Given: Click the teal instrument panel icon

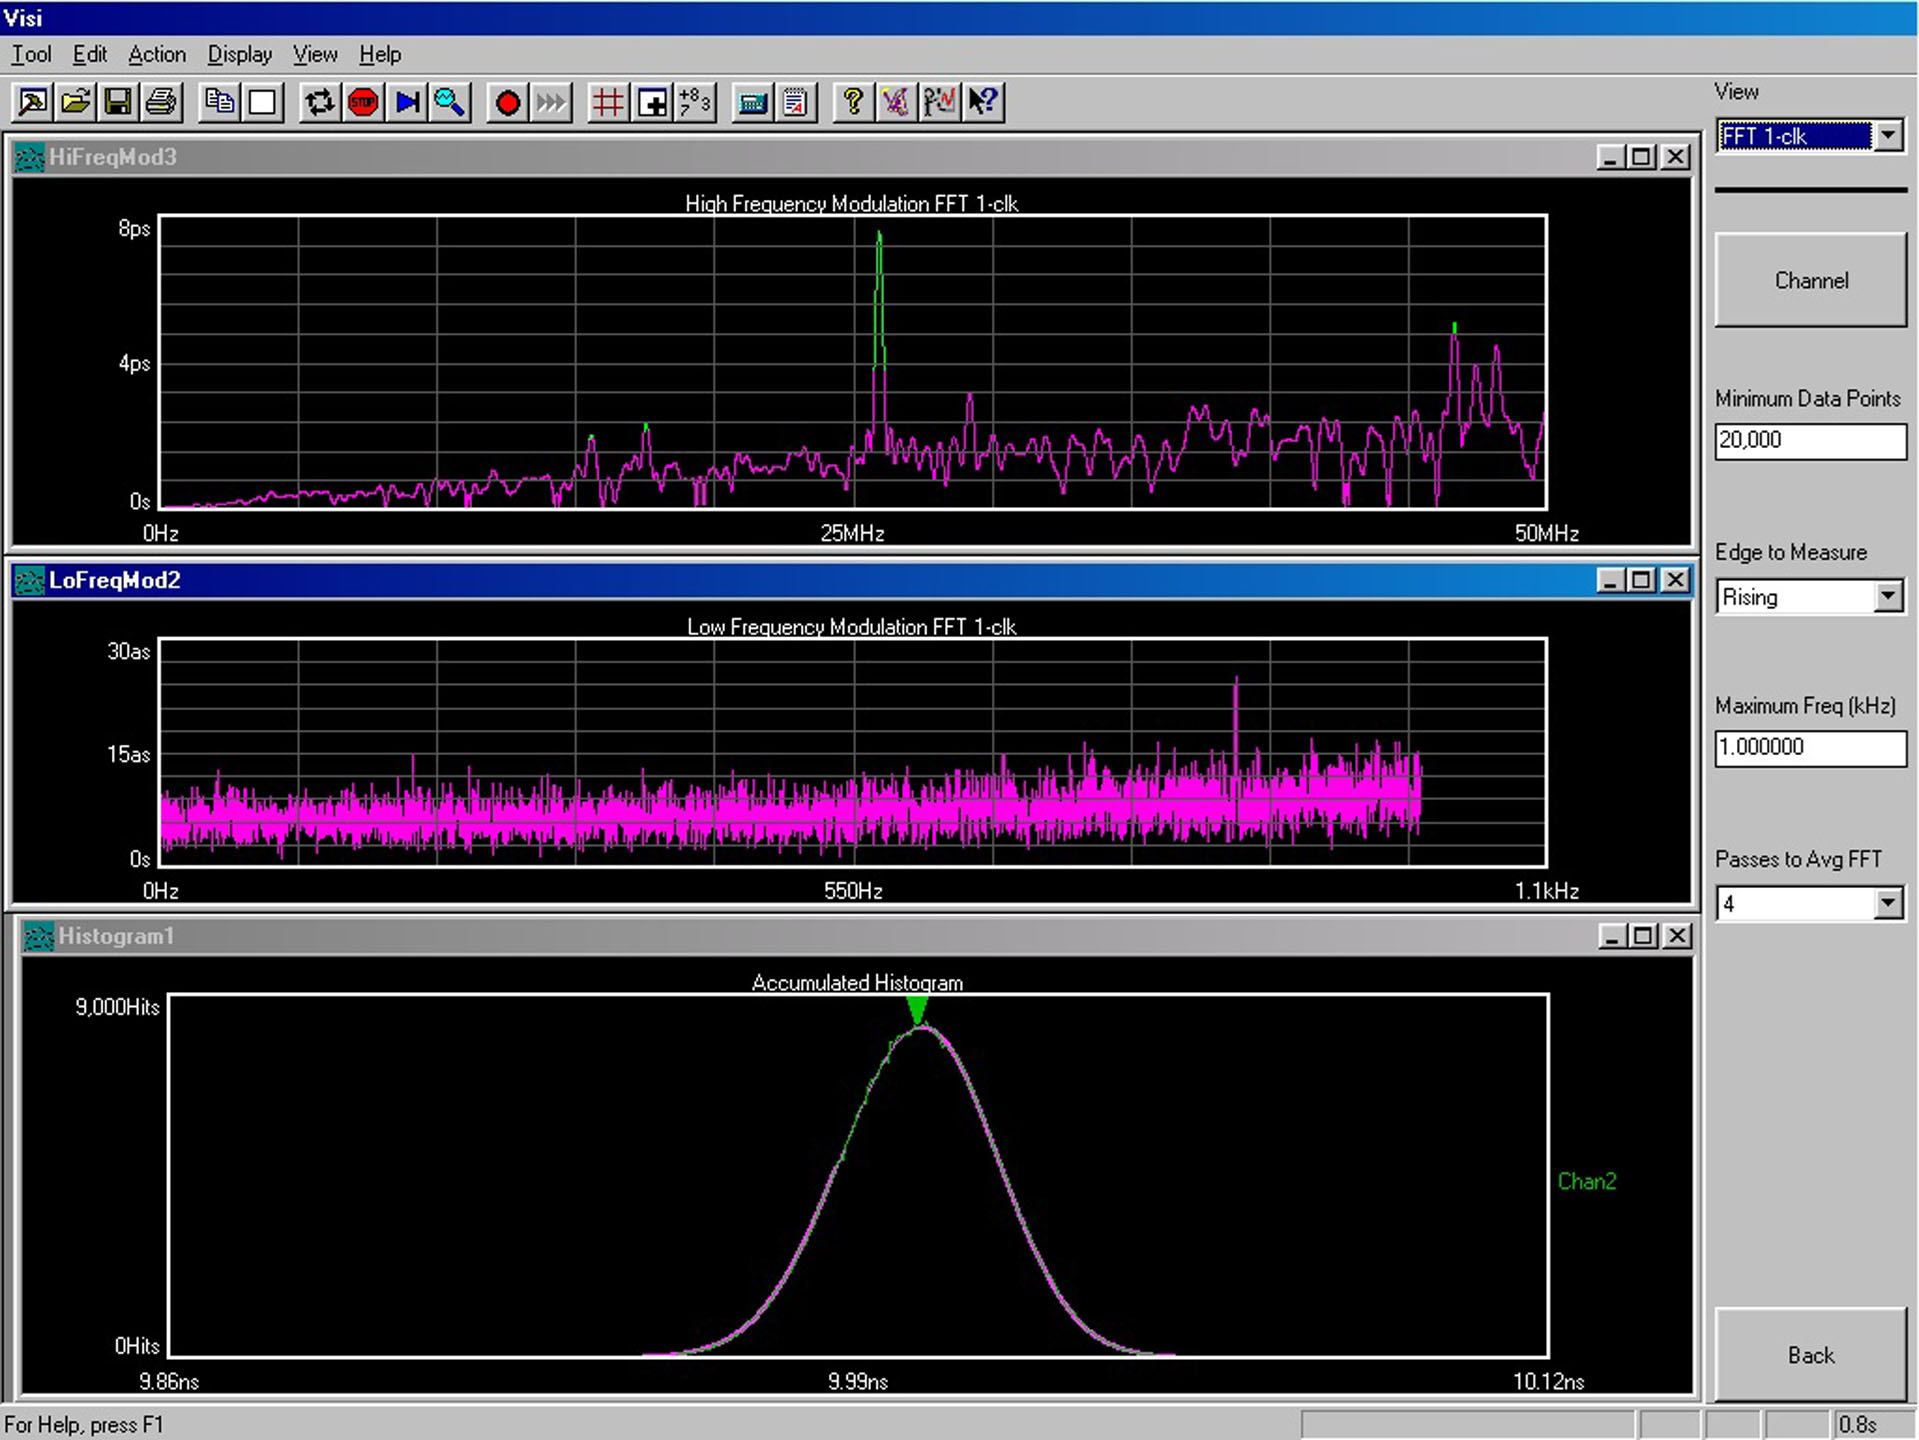Looking at the screenshot, I should 752,102.
